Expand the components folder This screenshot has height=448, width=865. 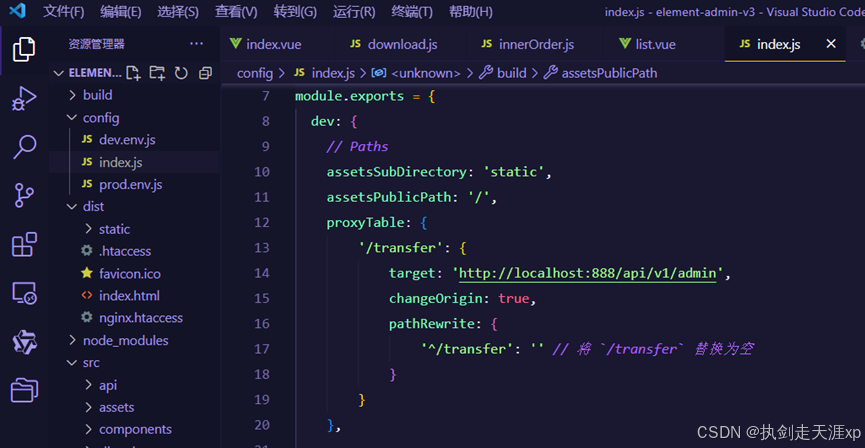tap(135, 429)
